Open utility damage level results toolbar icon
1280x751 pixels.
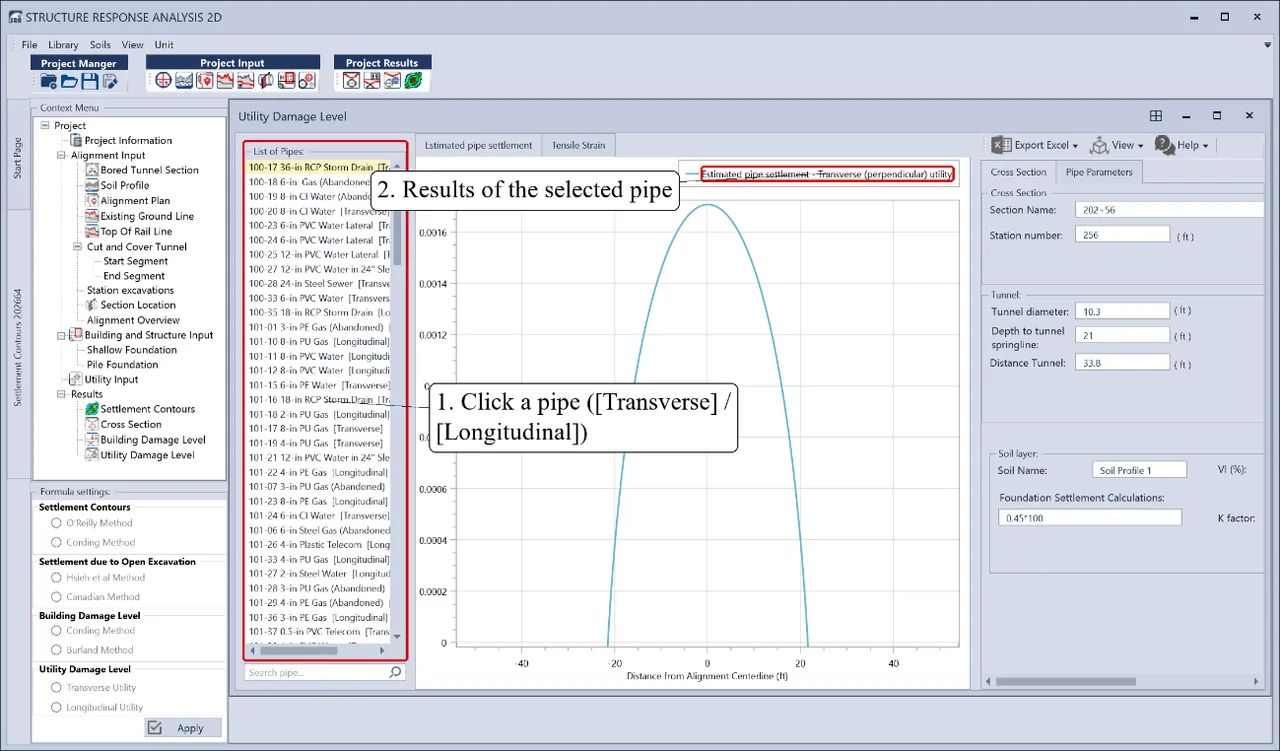pos(392,81)
